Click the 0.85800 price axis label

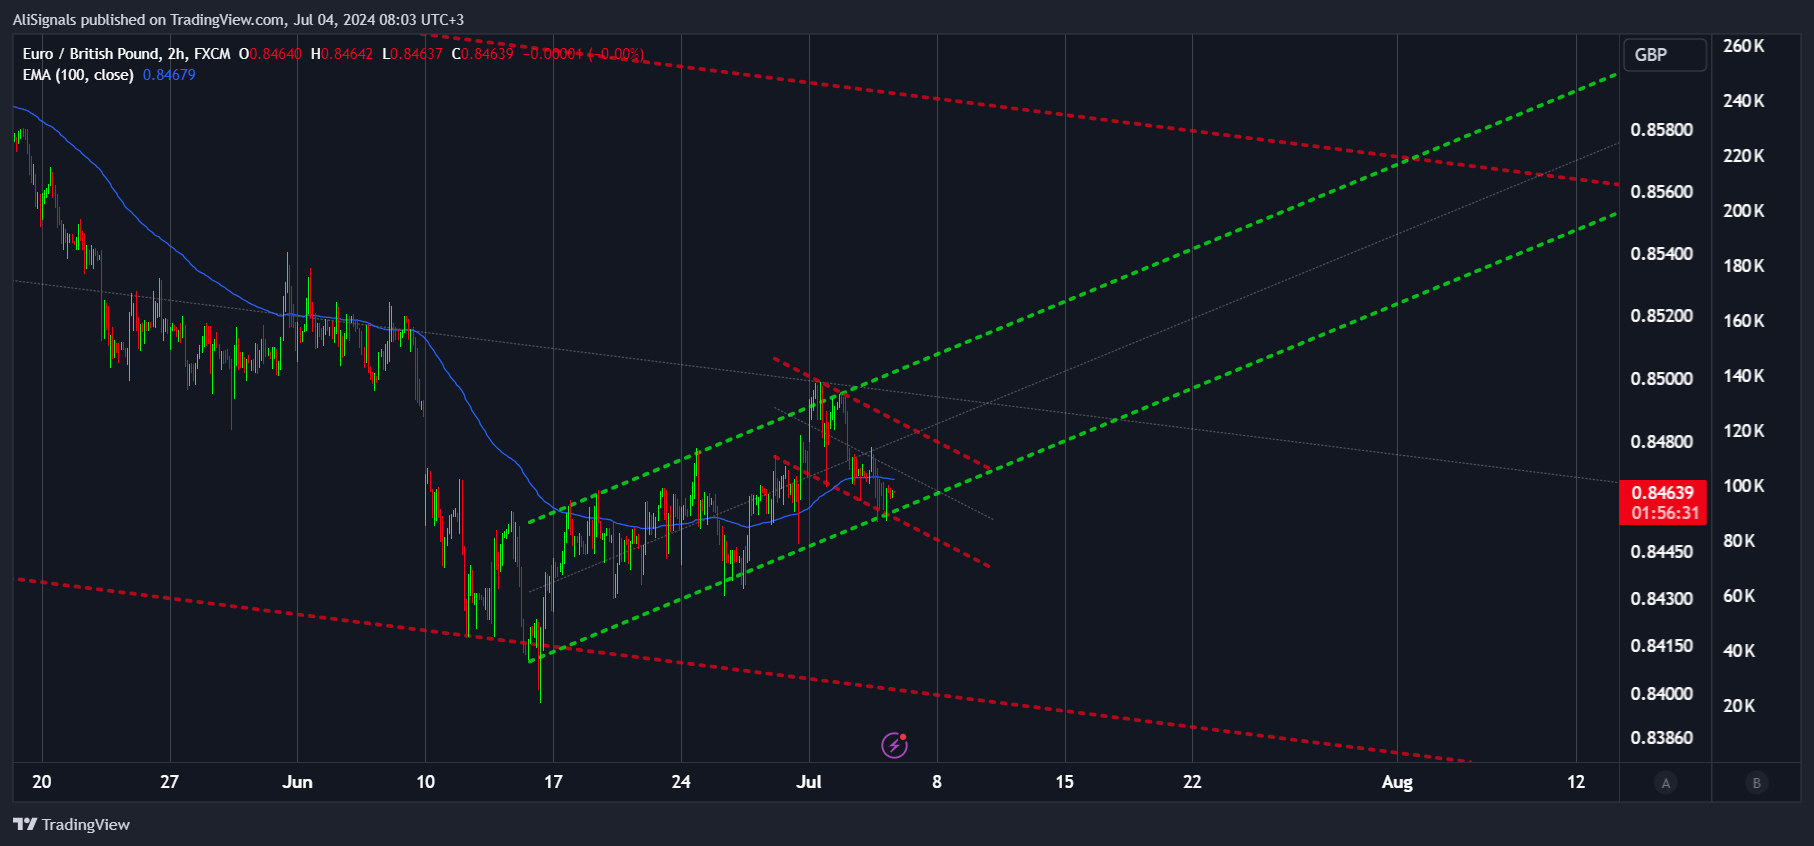tap(1661, 130)
